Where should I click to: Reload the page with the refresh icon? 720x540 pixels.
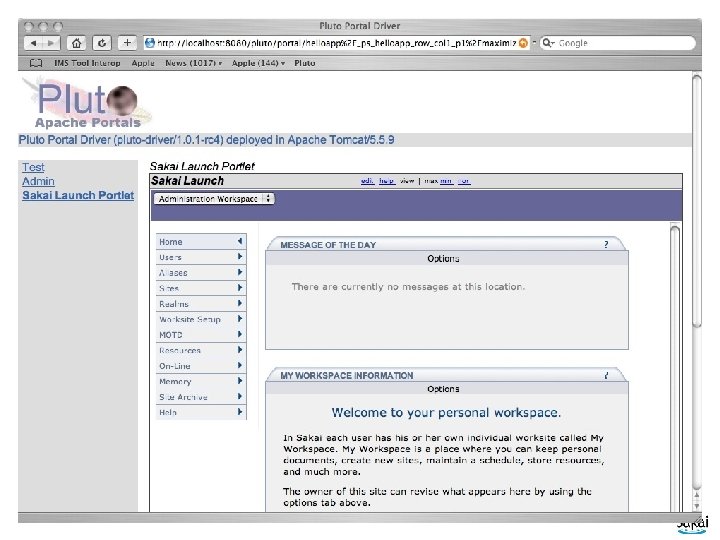tap(101, 43)
